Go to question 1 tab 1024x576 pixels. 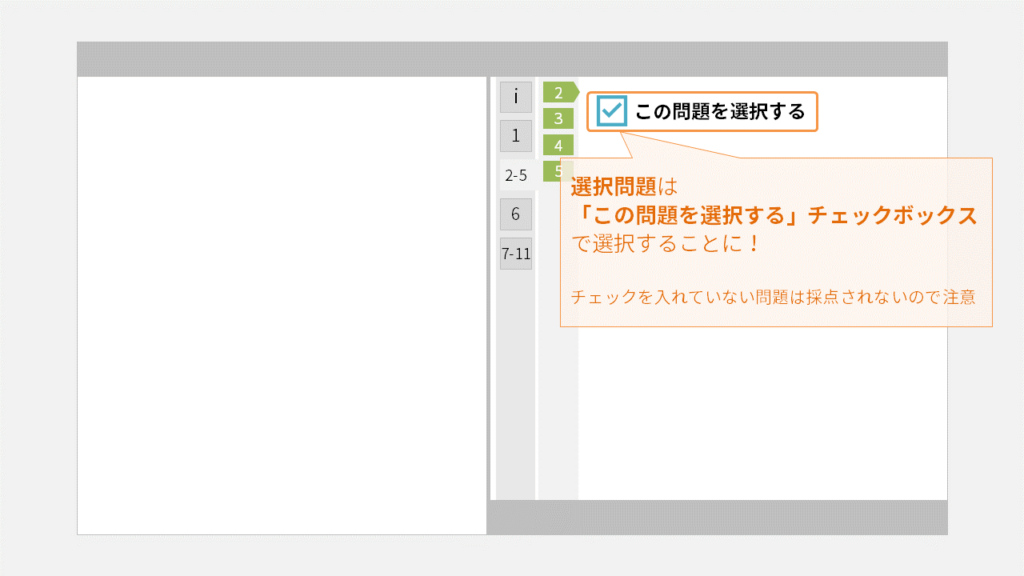pyautogui.click(x=515, y=135)
